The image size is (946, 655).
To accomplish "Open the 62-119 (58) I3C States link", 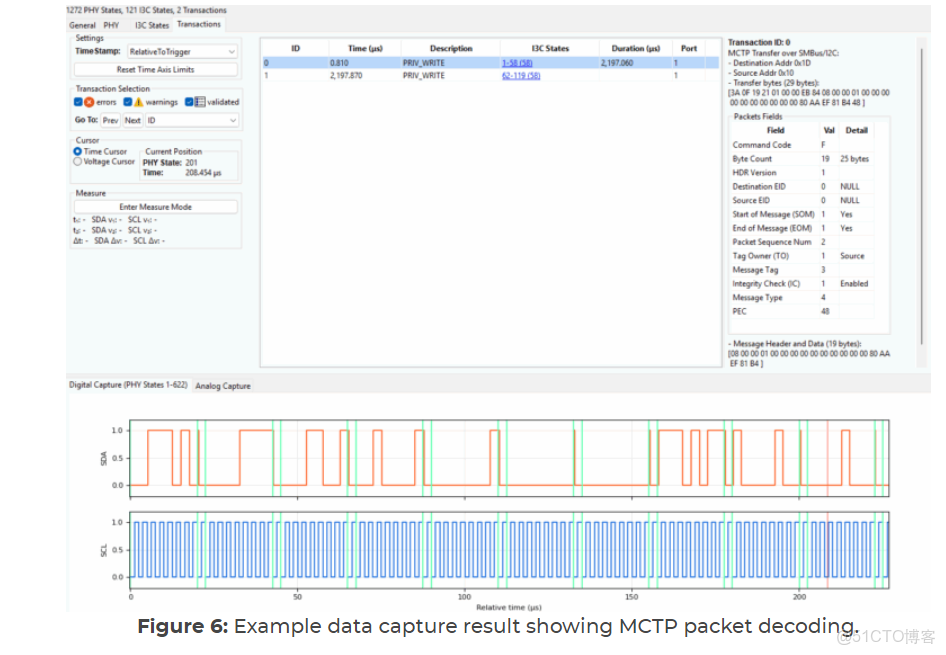I will click(x=520, y=75).
